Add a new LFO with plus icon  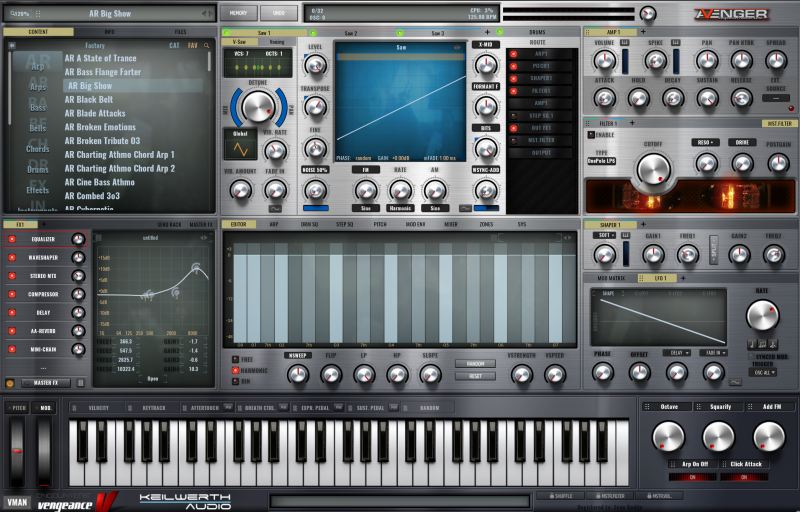[x=683, y=278]
